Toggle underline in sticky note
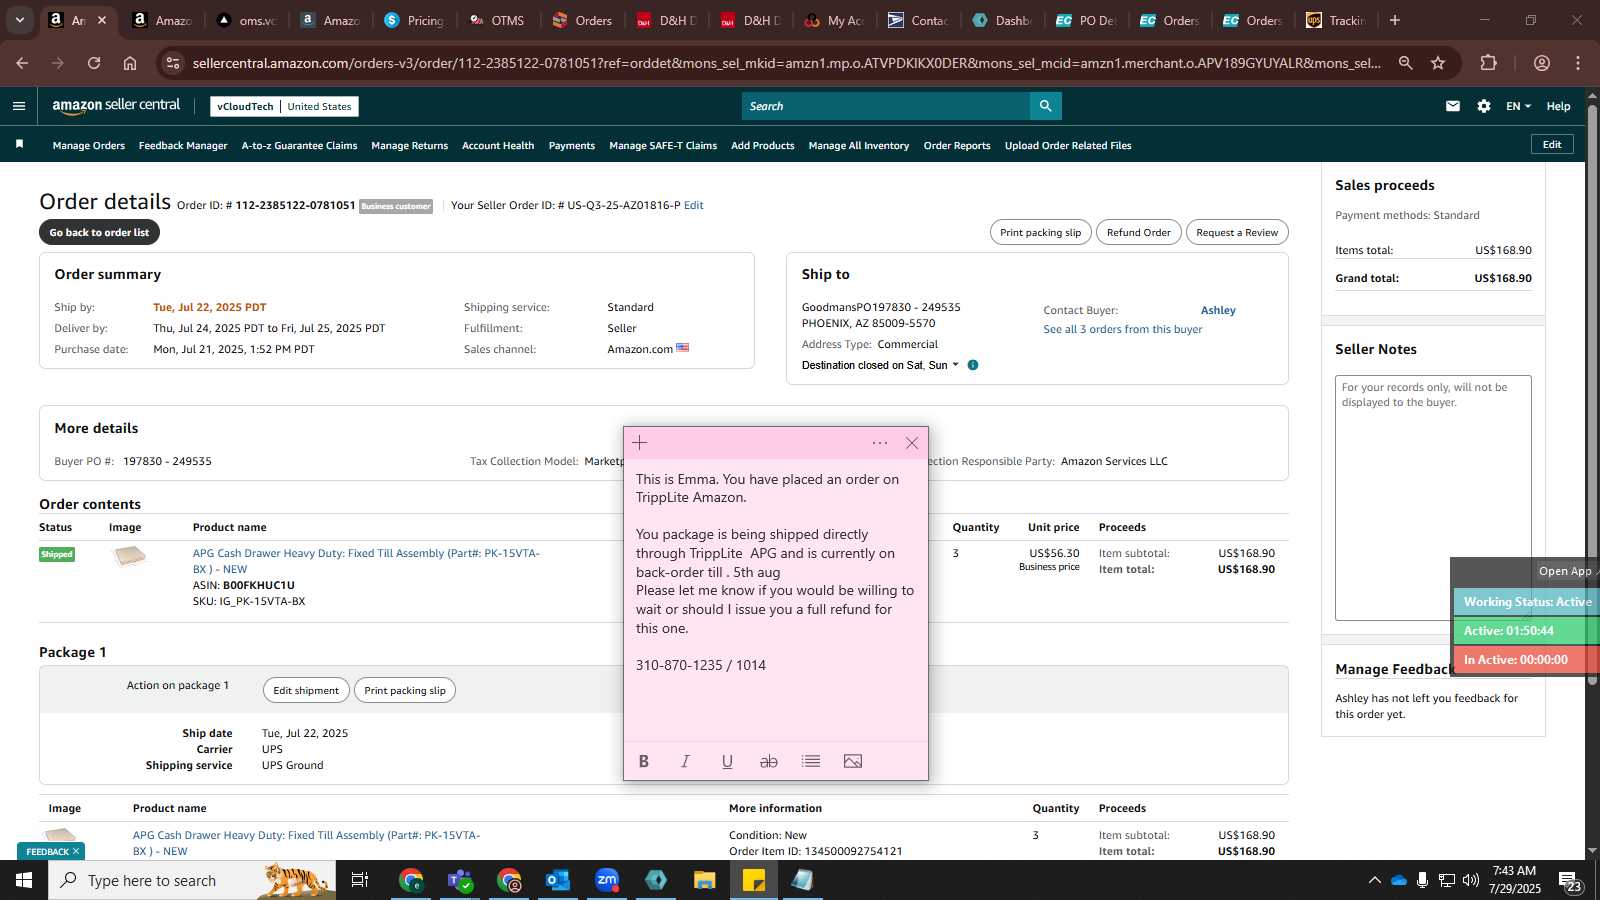Viewport: 1600px width, 900px height. point(727,761)
